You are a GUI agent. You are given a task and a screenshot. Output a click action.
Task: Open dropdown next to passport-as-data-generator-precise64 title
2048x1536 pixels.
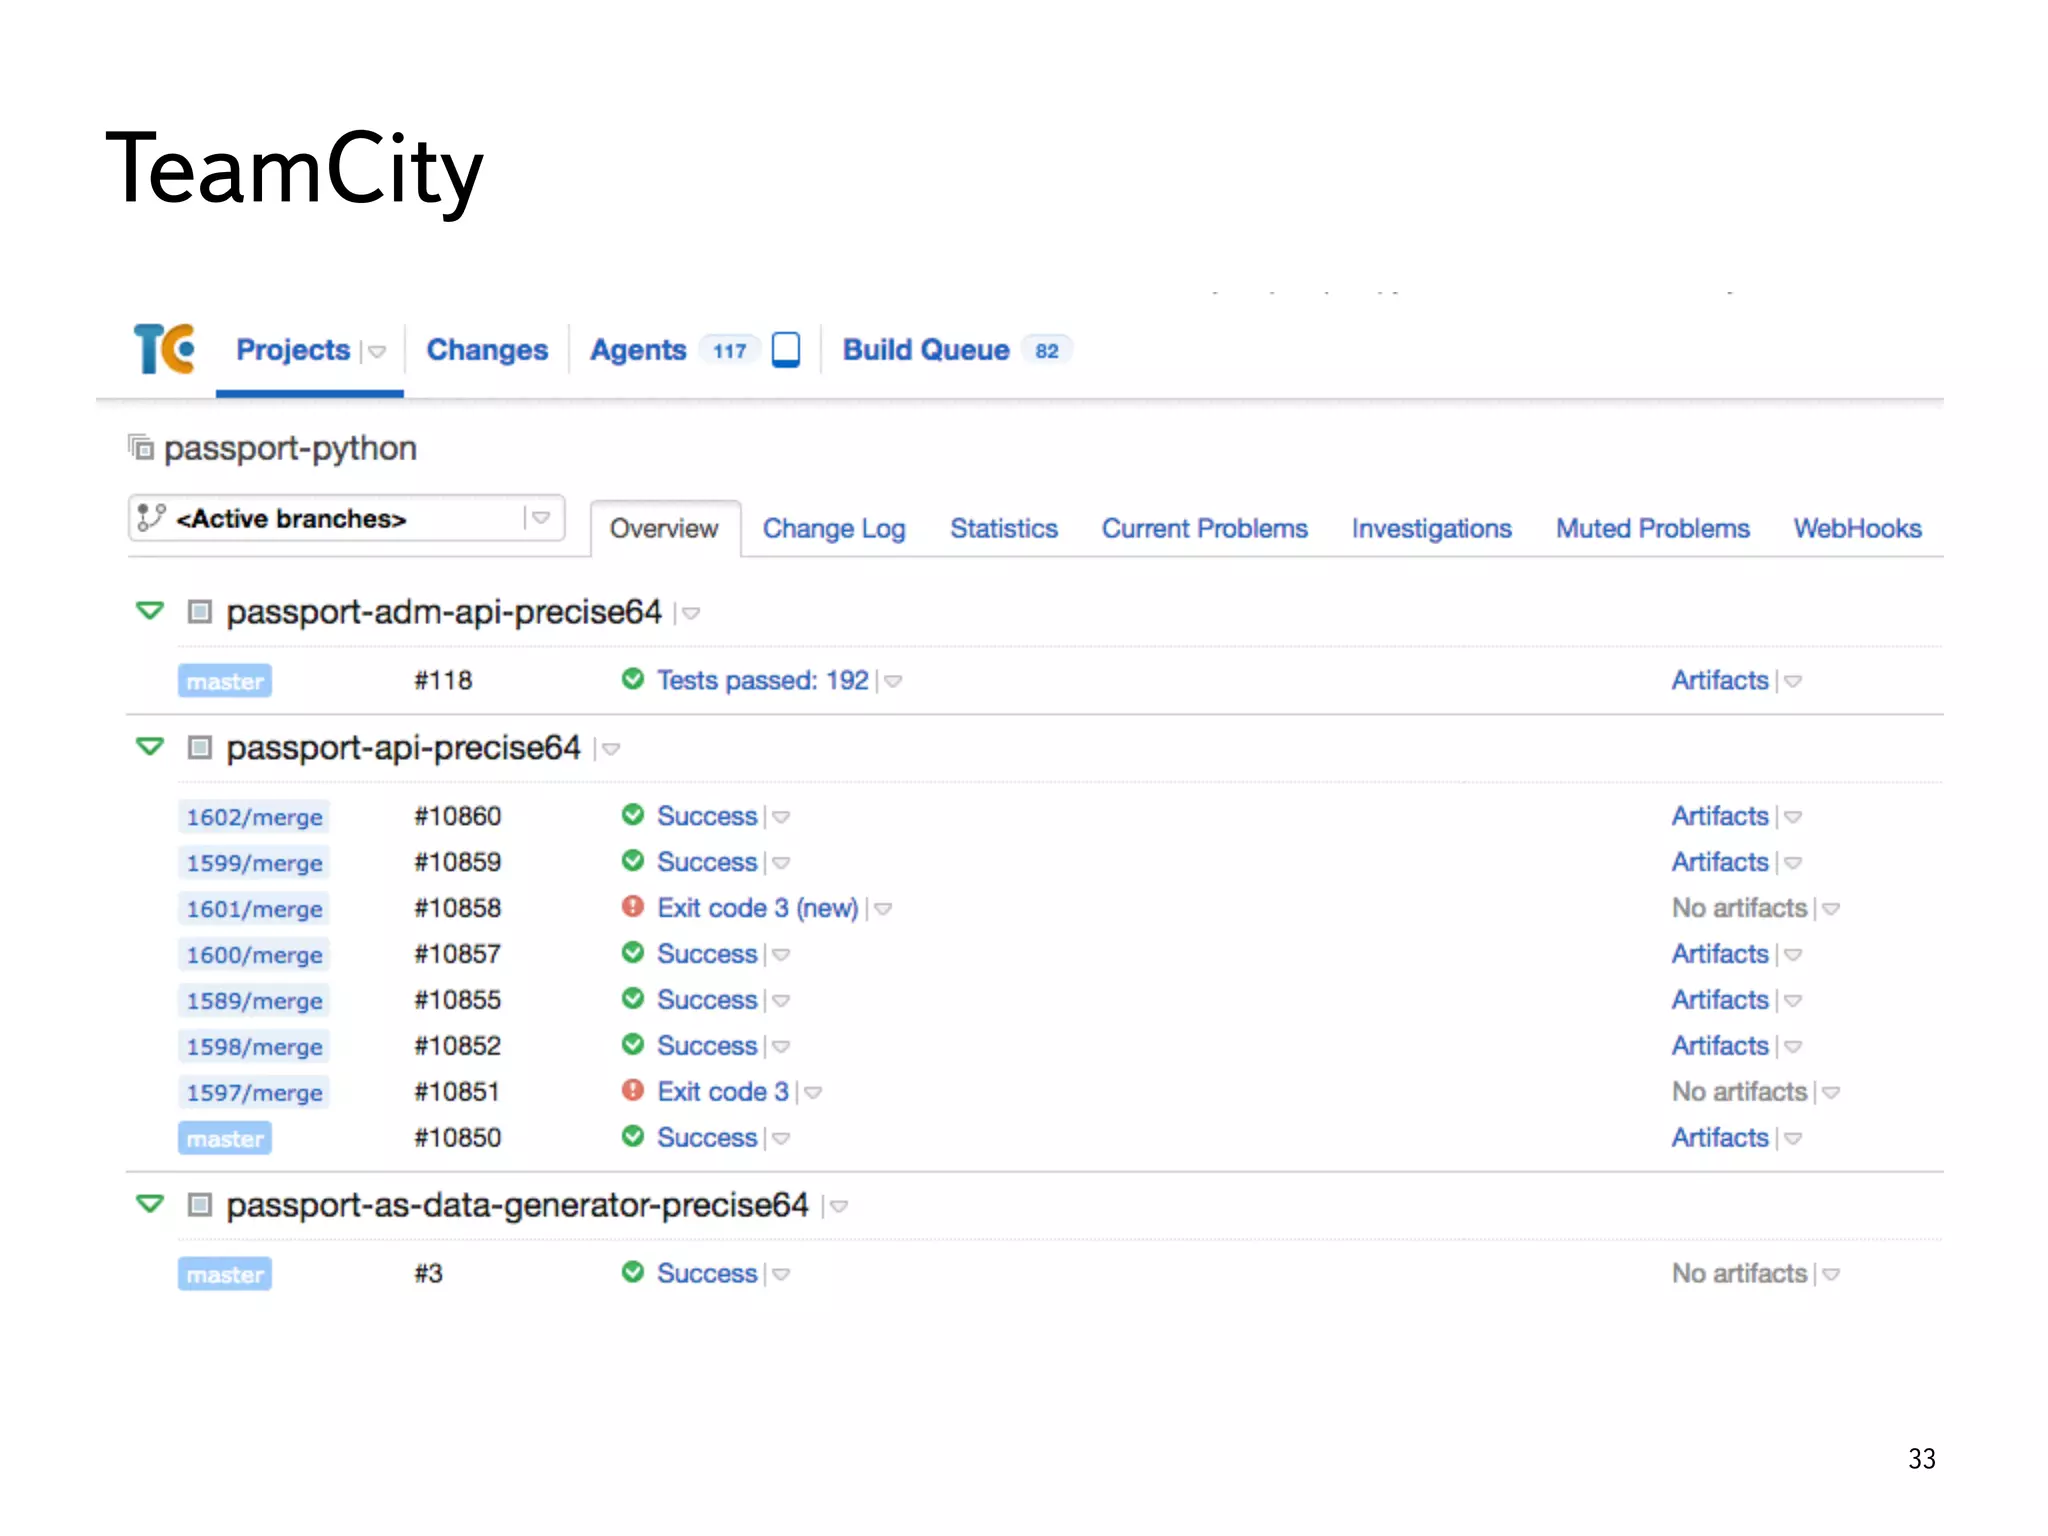pos(839,1207)
